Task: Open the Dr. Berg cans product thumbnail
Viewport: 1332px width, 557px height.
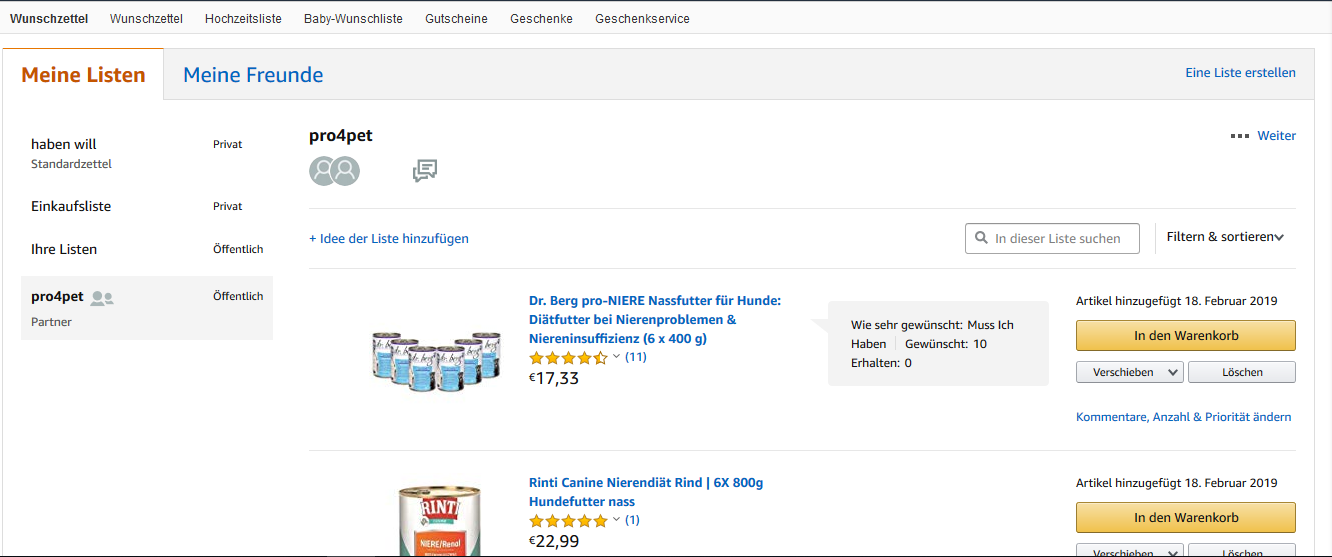Action: (x=435, y=355)
